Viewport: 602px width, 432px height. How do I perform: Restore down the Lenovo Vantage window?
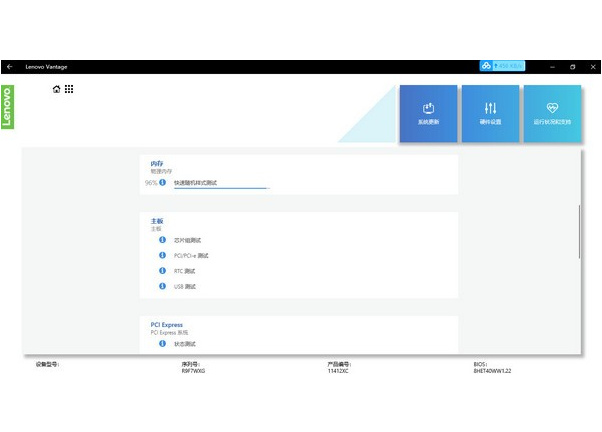coord(572,67)
